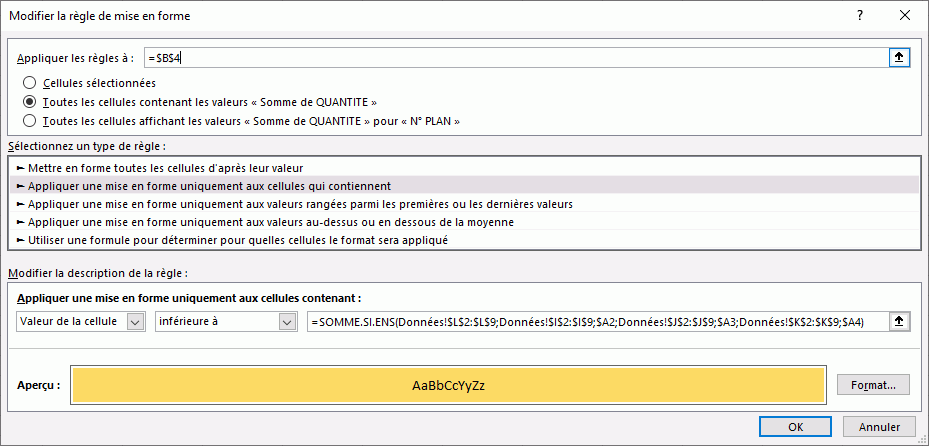This screenshot has width=929, height=446.
Task: Pick rule type above or below moyenne
Action: pos(270,222)
